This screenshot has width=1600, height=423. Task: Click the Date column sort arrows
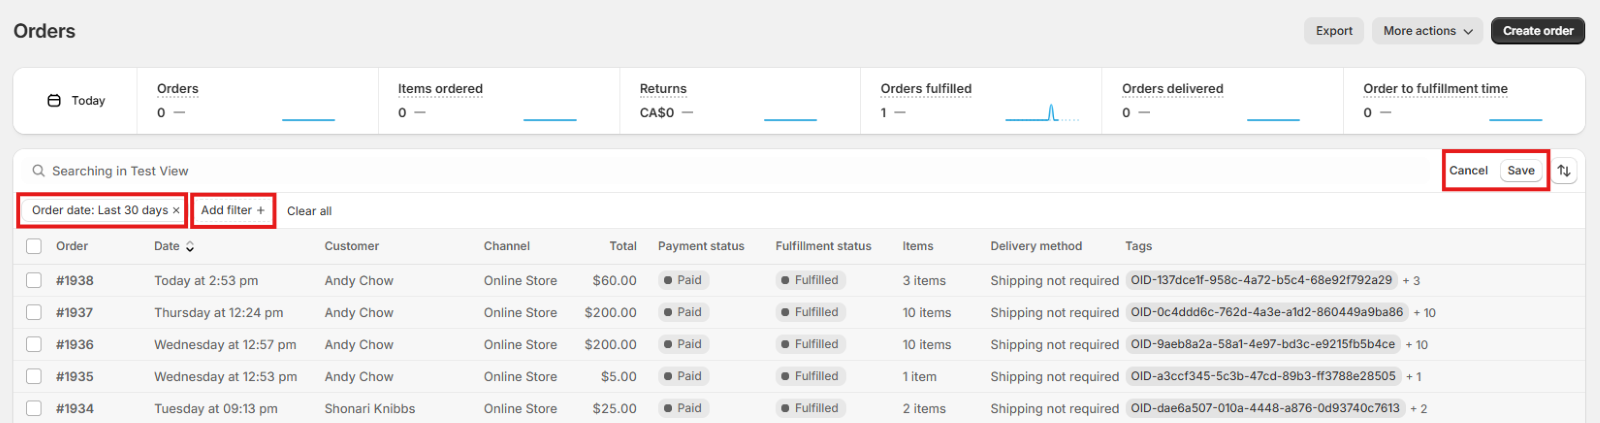tap(190, 247)
